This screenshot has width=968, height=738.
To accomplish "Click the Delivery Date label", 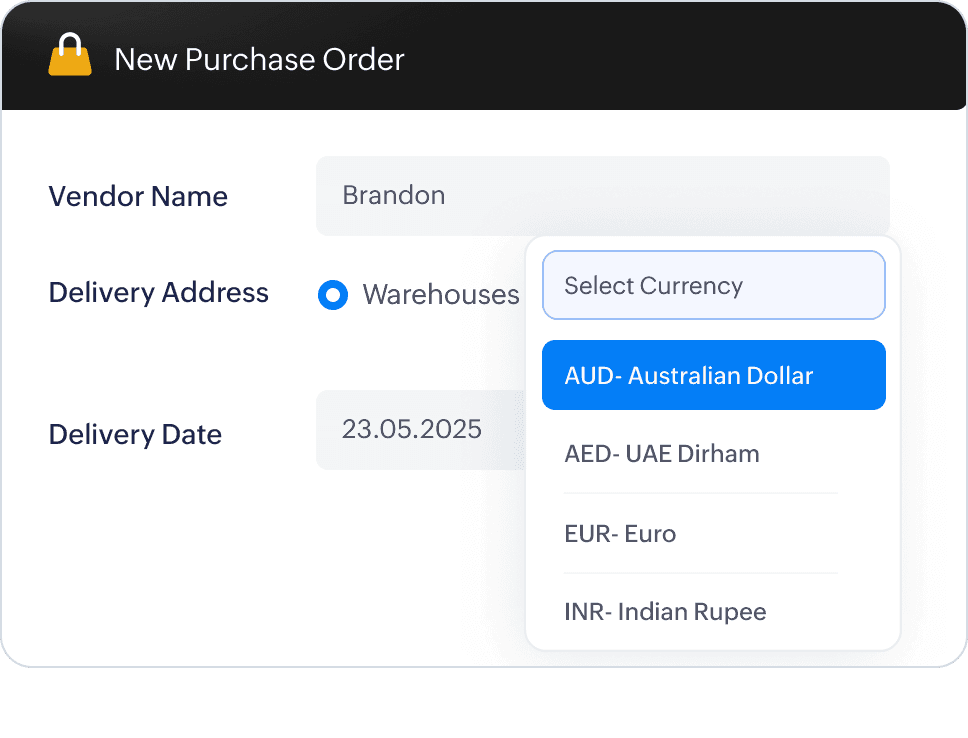I will pyautogui.click(x=135, y=435).
